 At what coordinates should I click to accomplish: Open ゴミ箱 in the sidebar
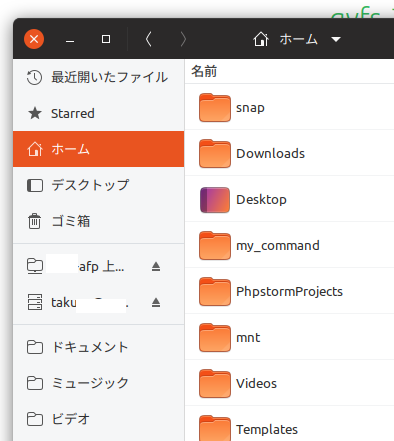(99, 221)
